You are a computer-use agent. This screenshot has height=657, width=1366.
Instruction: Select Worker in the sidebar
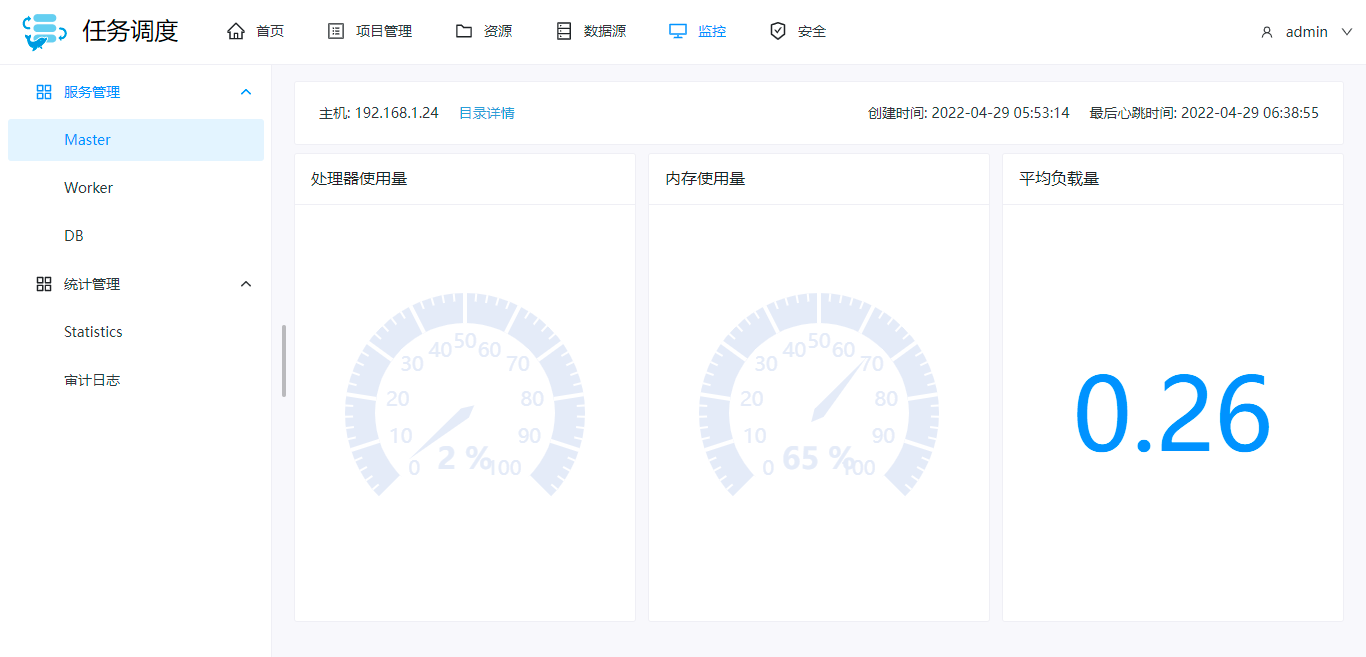[x=89, y=188]
